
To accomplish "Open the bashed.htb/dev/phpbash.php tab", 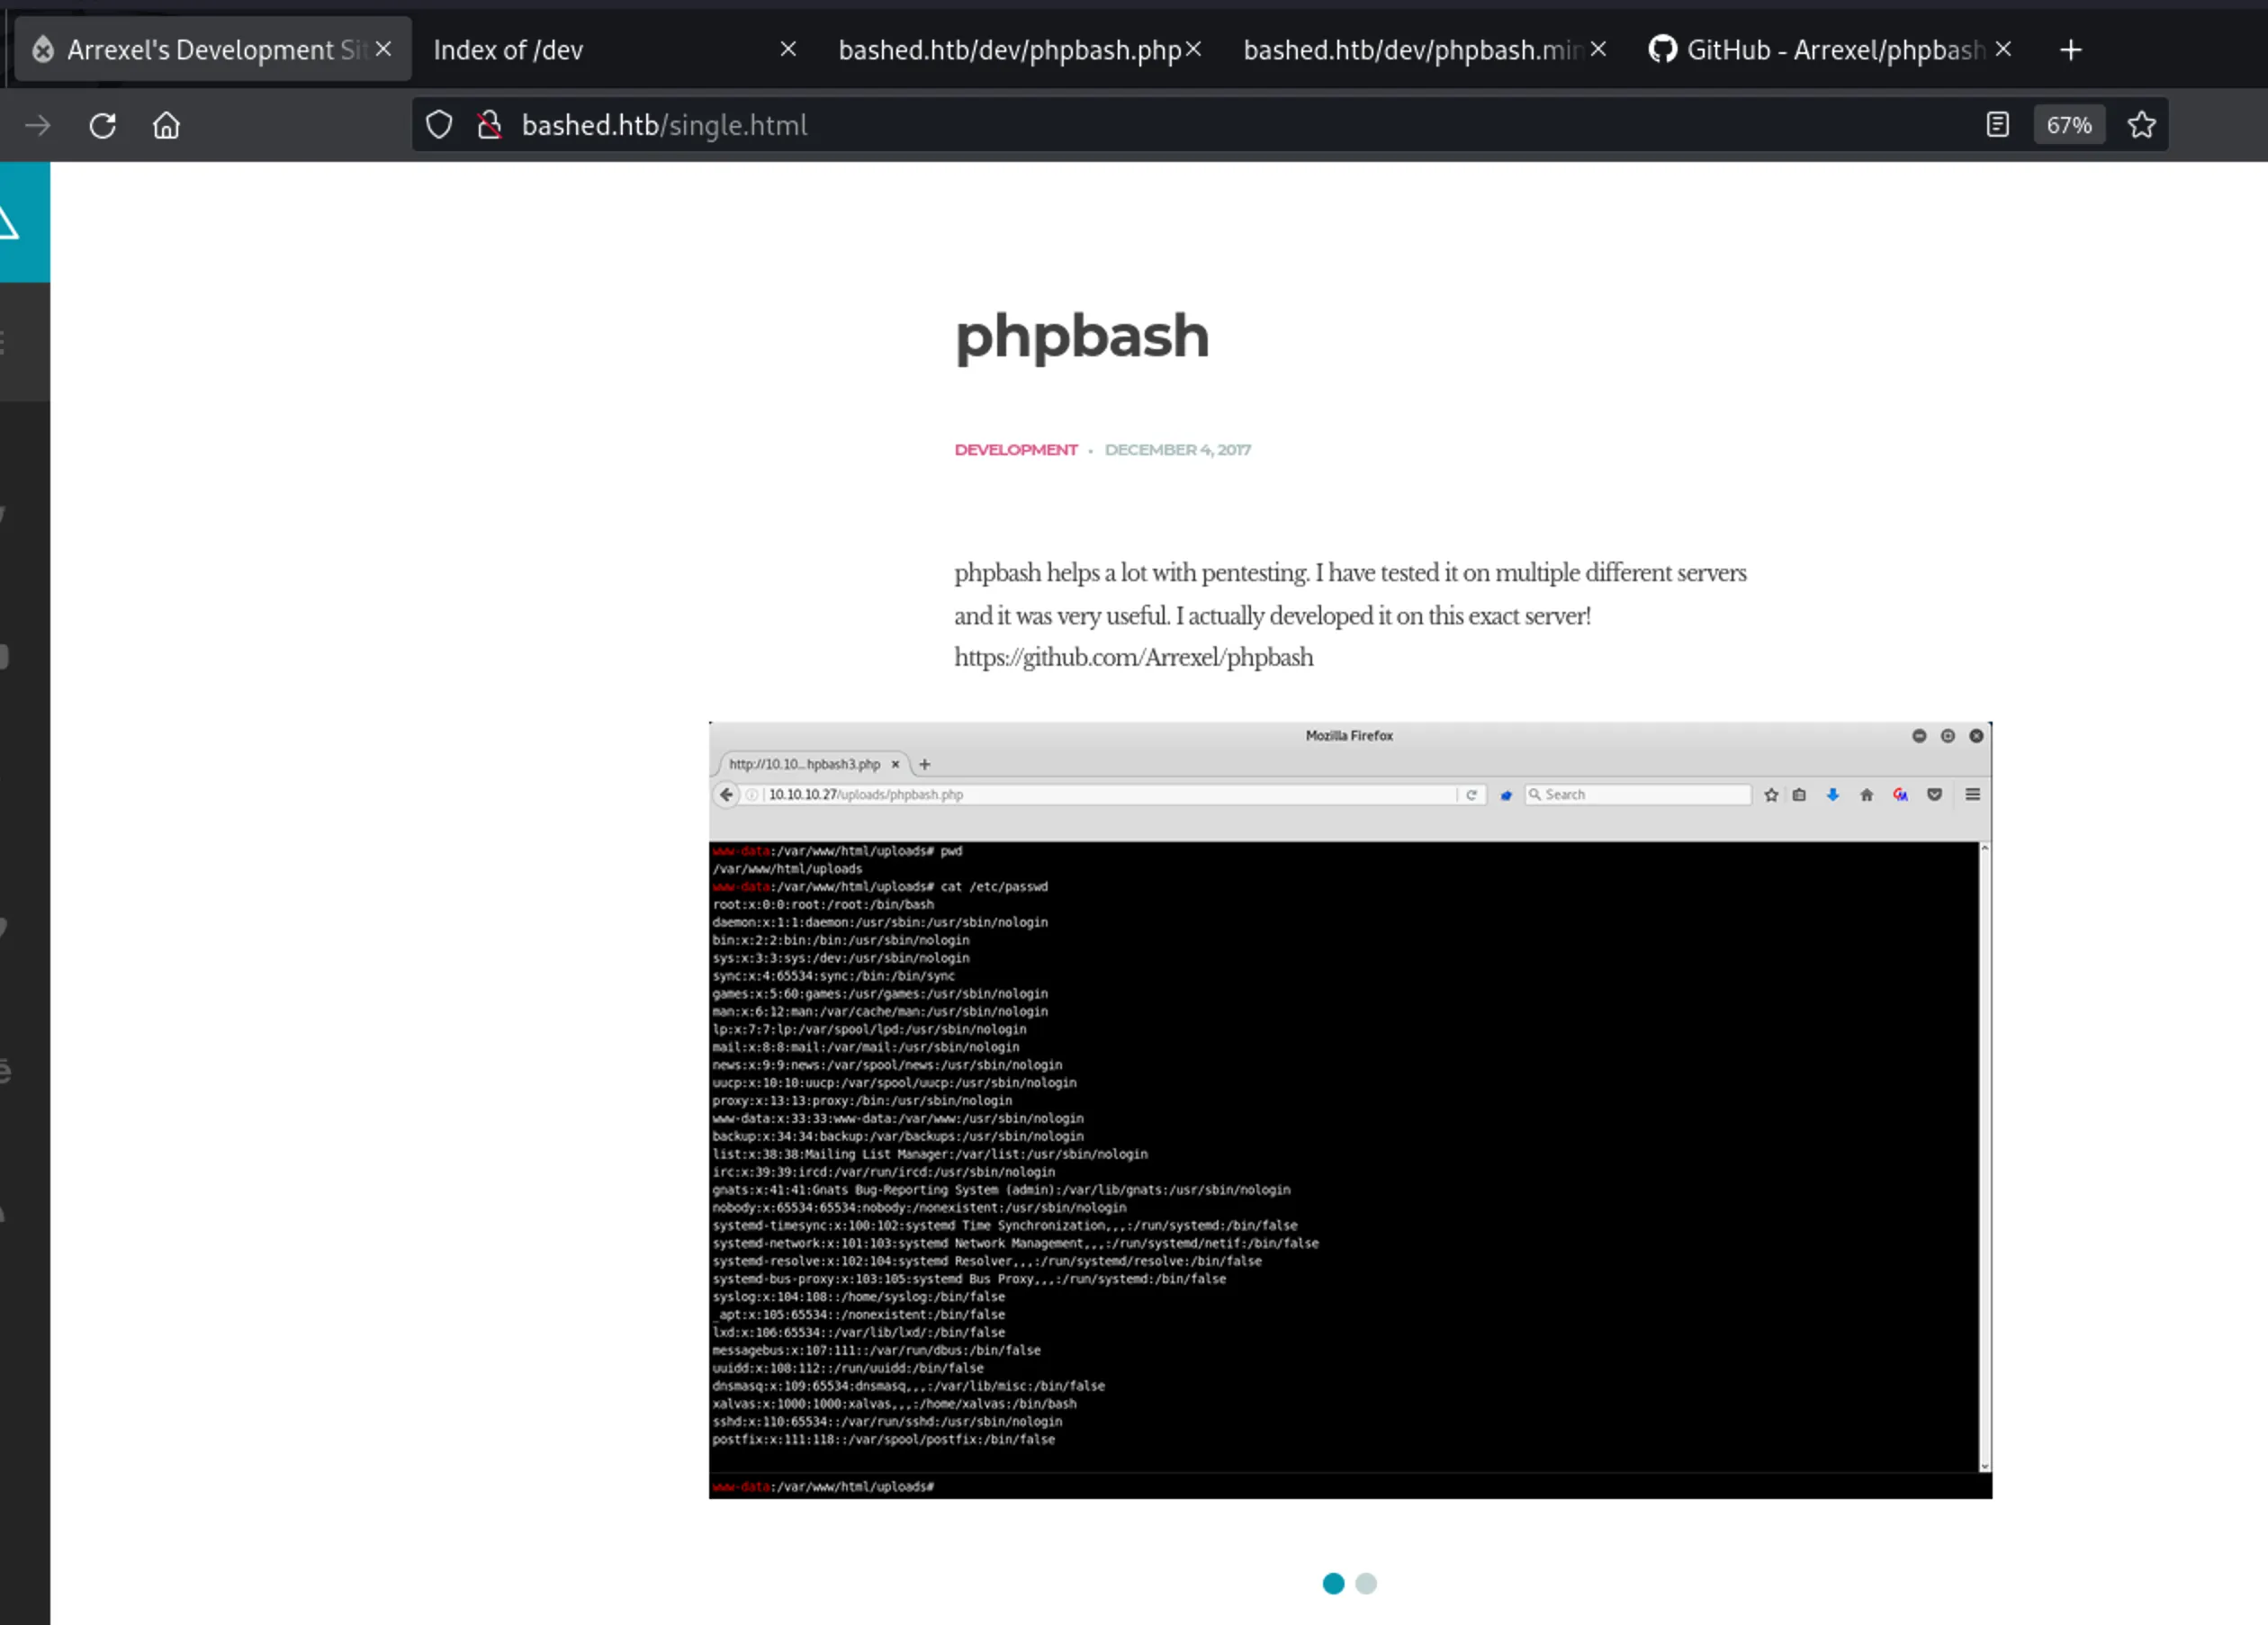I will (x=1010, y=50).
